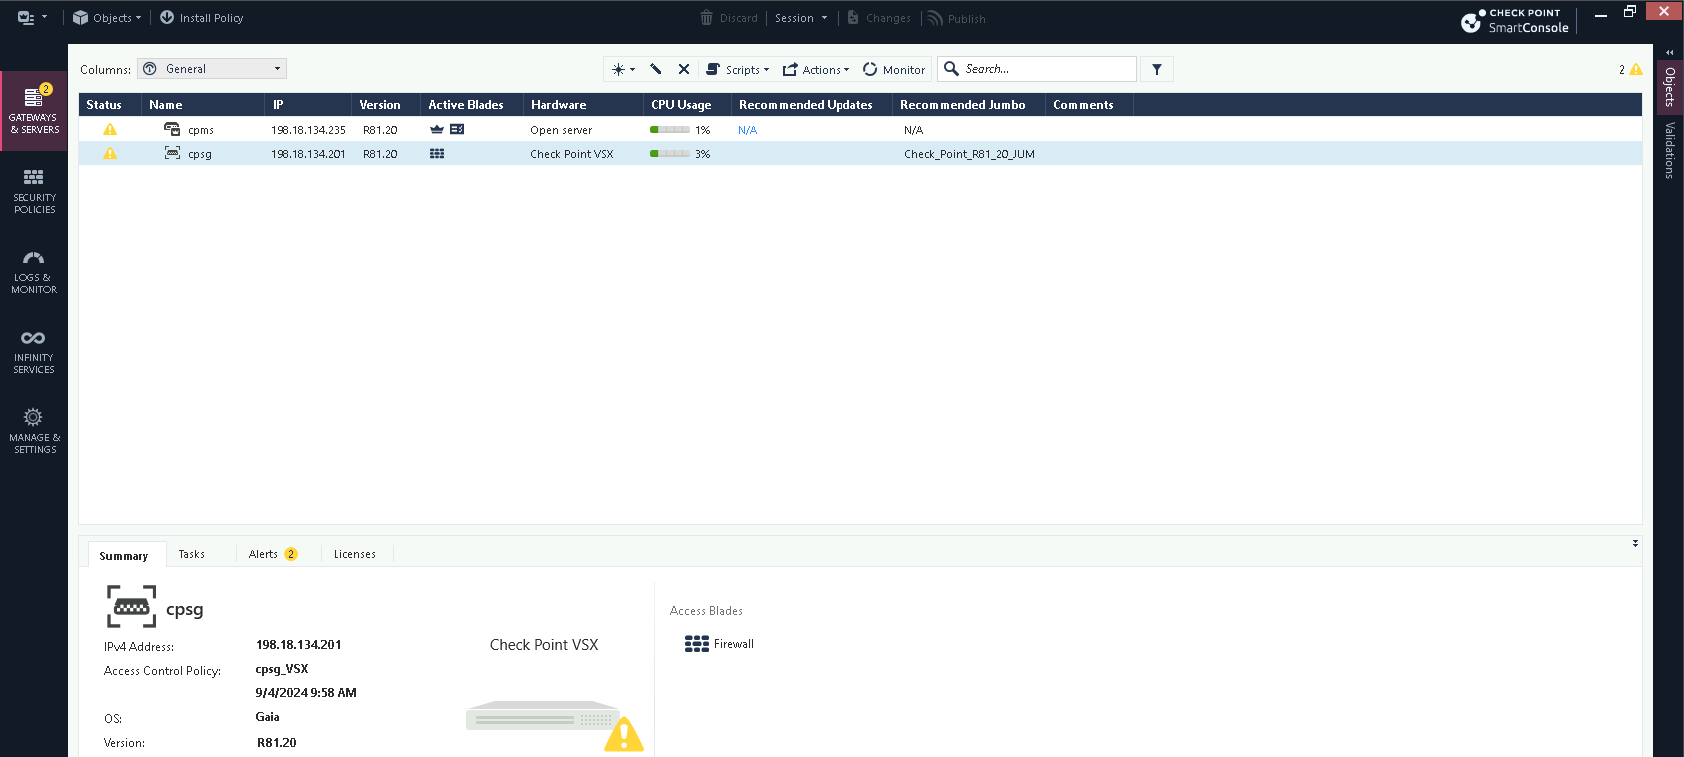Viewport: 1684px width, 757px height.
Task: Click the Monitor button
Action: 894,69
